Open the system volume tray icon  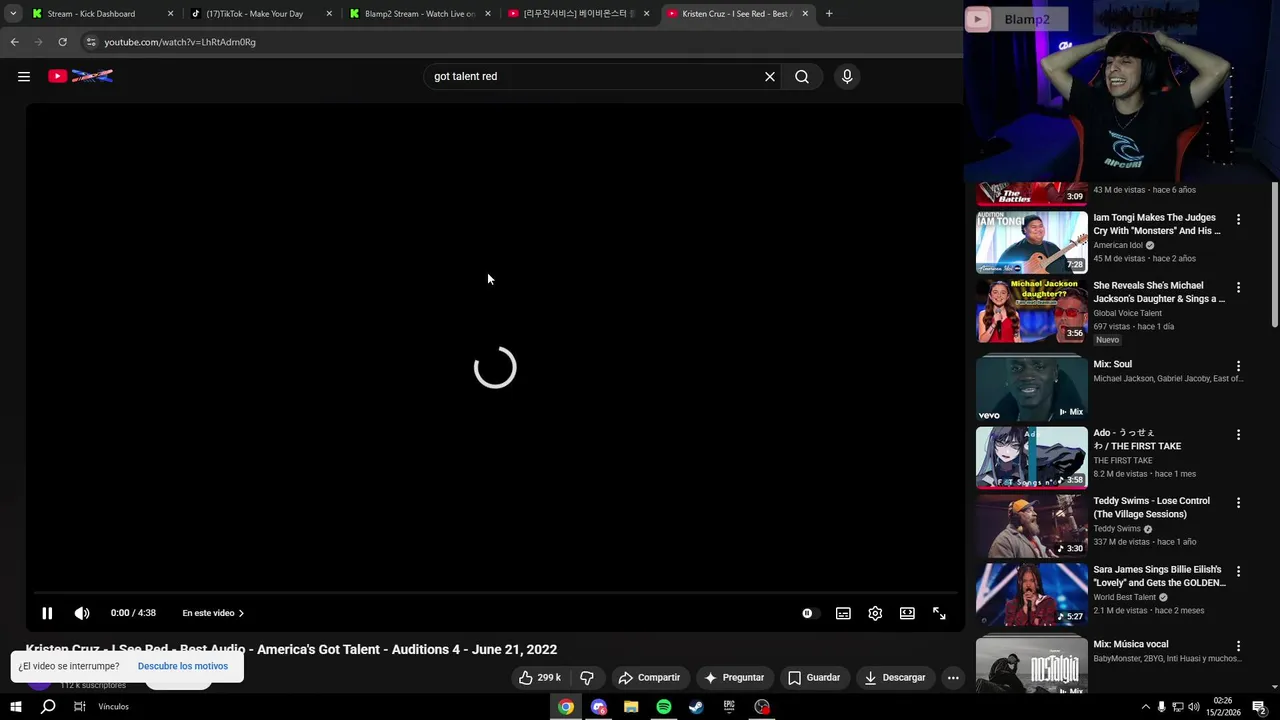pos(1193,707)
